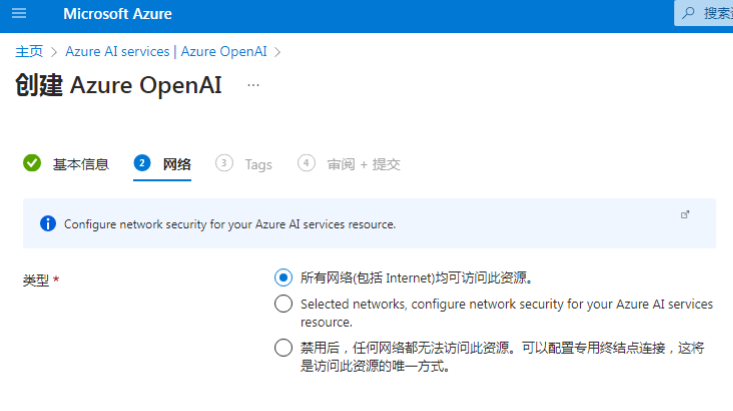The image size is (733, 411).
Task: Open the 审阅 + 提交 tab
Action: tap(364, 165)
